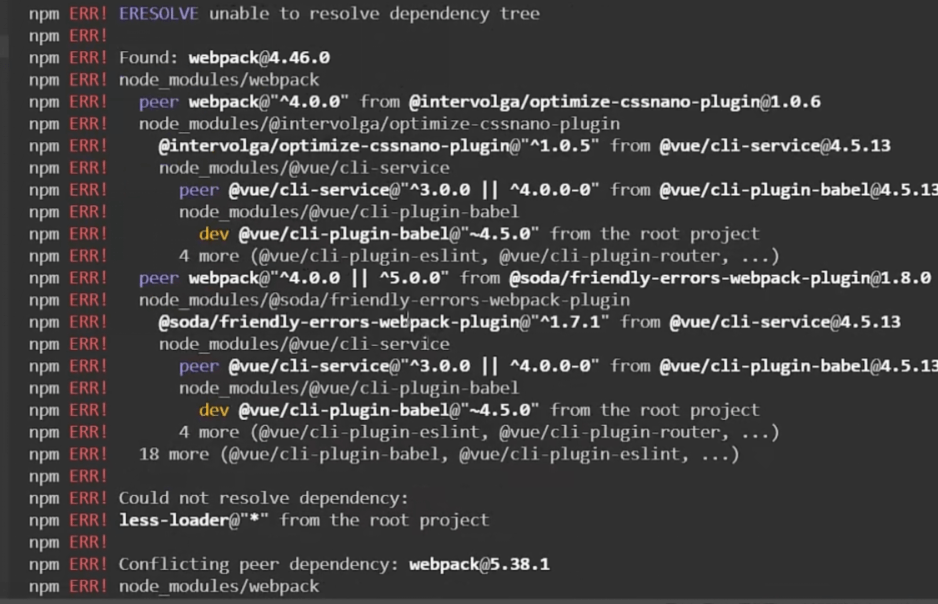
Task: Click 'Conflicting peer dependency: webpack@5.38.1' line
Action: tap(334, 565)
